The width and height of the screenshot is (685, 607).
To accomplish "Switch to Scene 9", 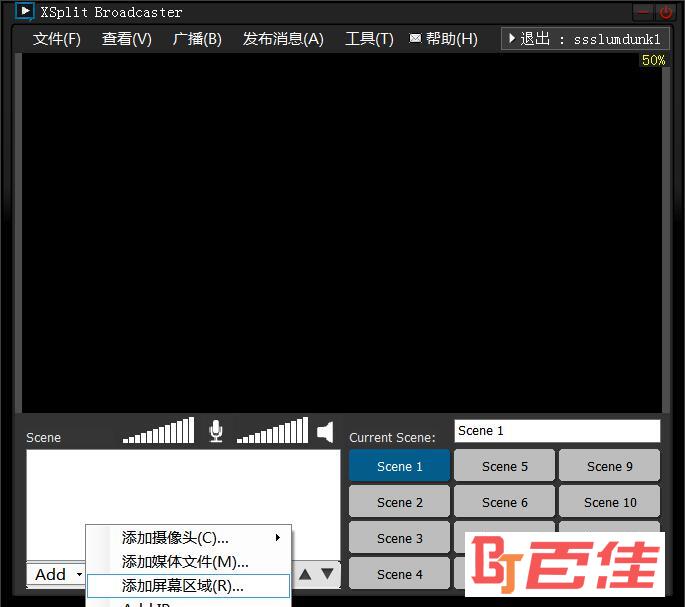I will 610,466.
